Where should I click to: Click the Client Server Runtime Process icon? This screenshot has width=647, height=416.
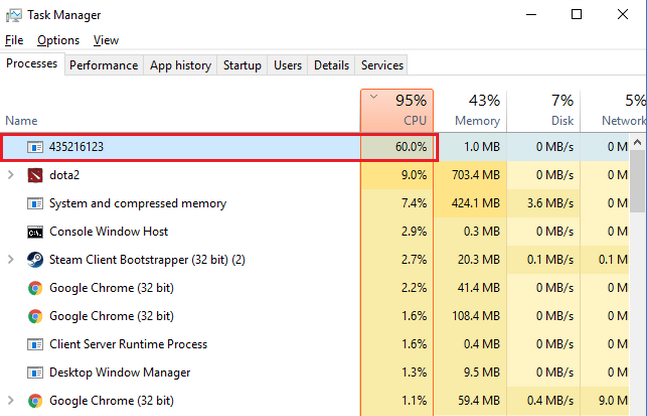pos(34,344)
